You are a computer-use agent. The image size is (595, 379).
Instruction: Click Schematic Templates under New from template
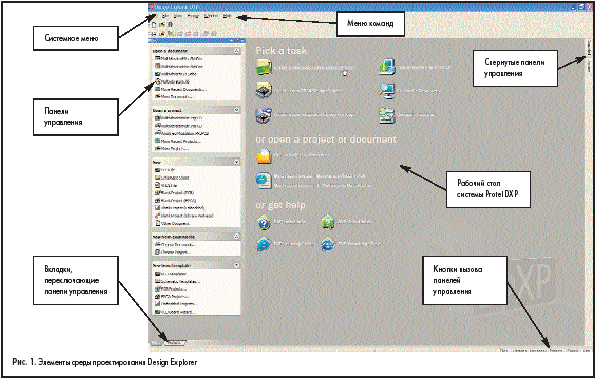tap(178, 281)
